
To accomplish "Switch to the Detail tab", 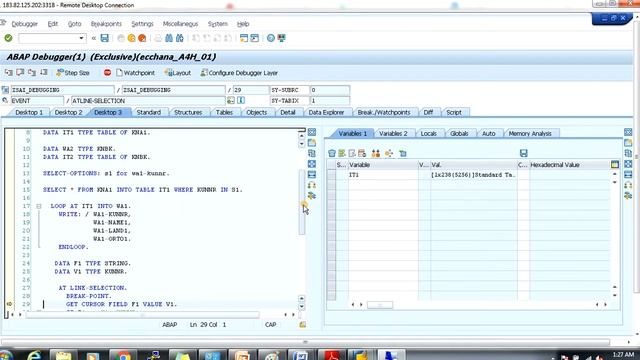I will pos(288,112).
